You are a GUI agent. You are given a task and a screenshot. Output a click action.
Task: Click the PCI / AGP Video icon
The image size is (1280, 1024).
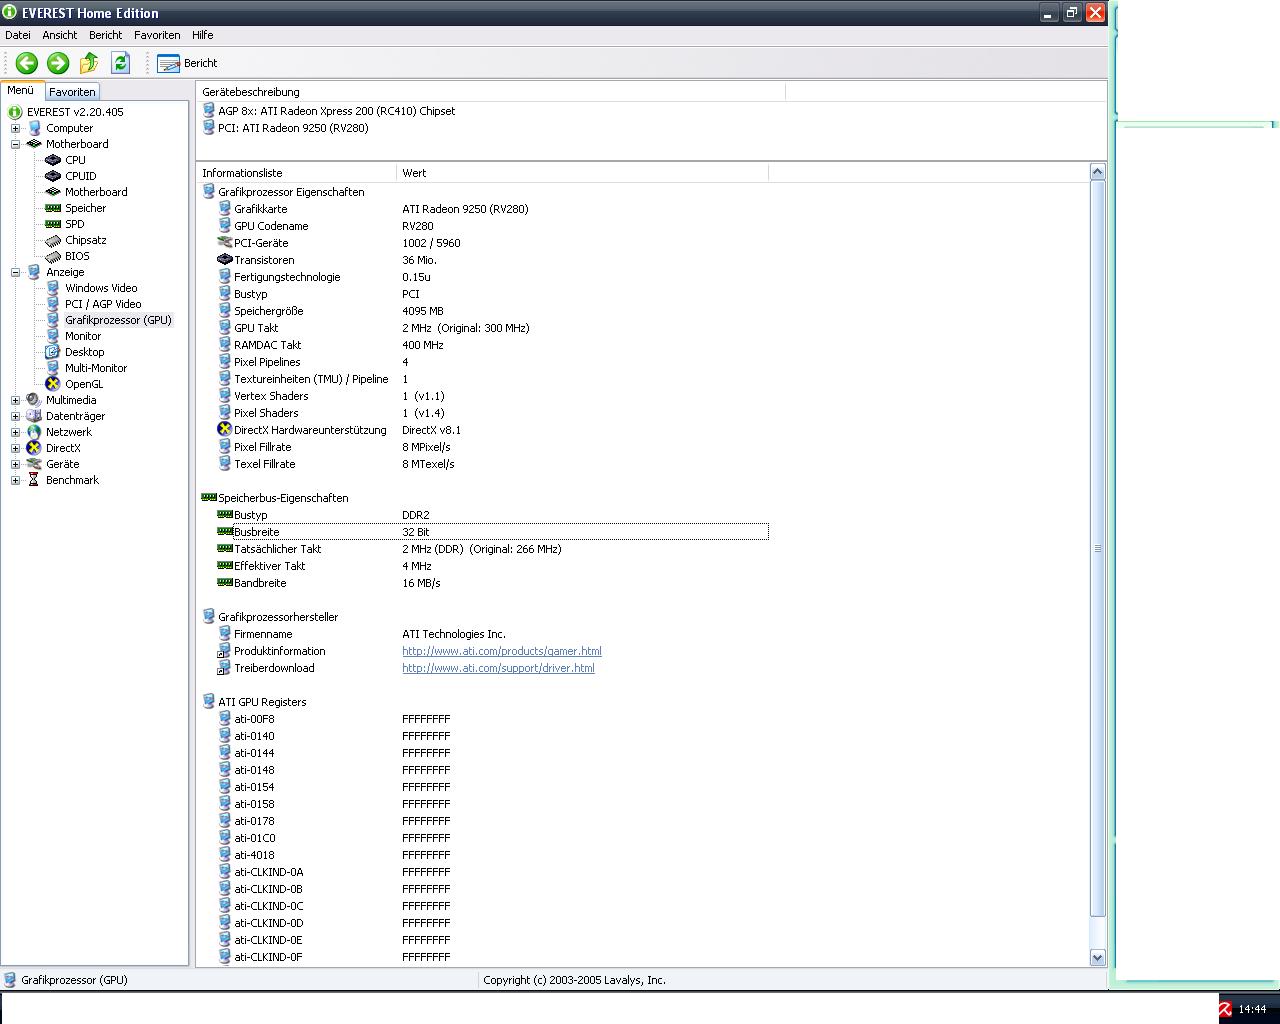click(53, 304)
